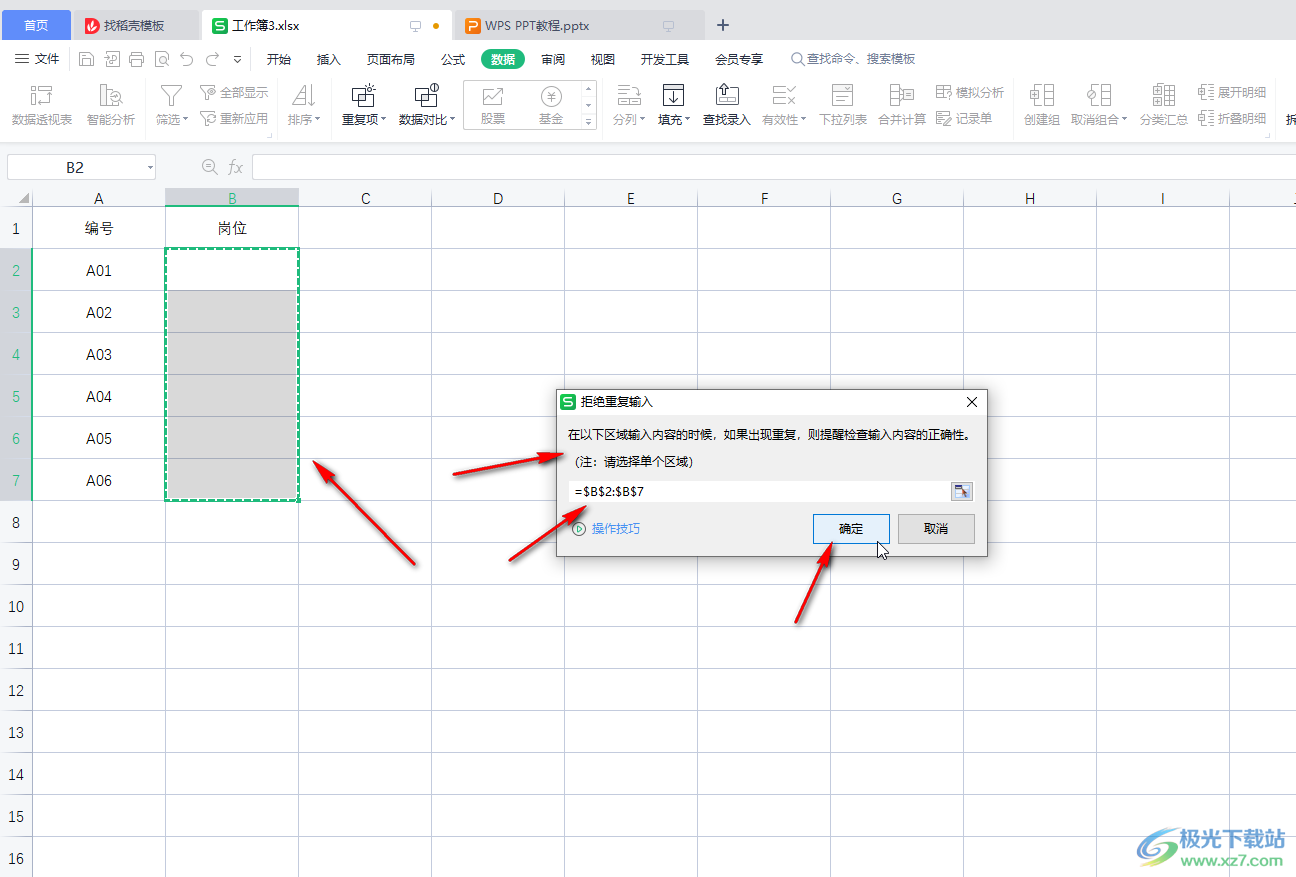
Task: Click the 数据透视表 icon
Action: [x=42, y=106]
